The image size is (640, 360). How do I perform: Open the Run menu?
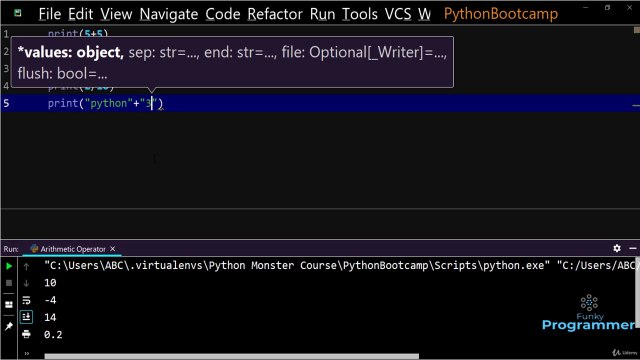tap(322, 14)
